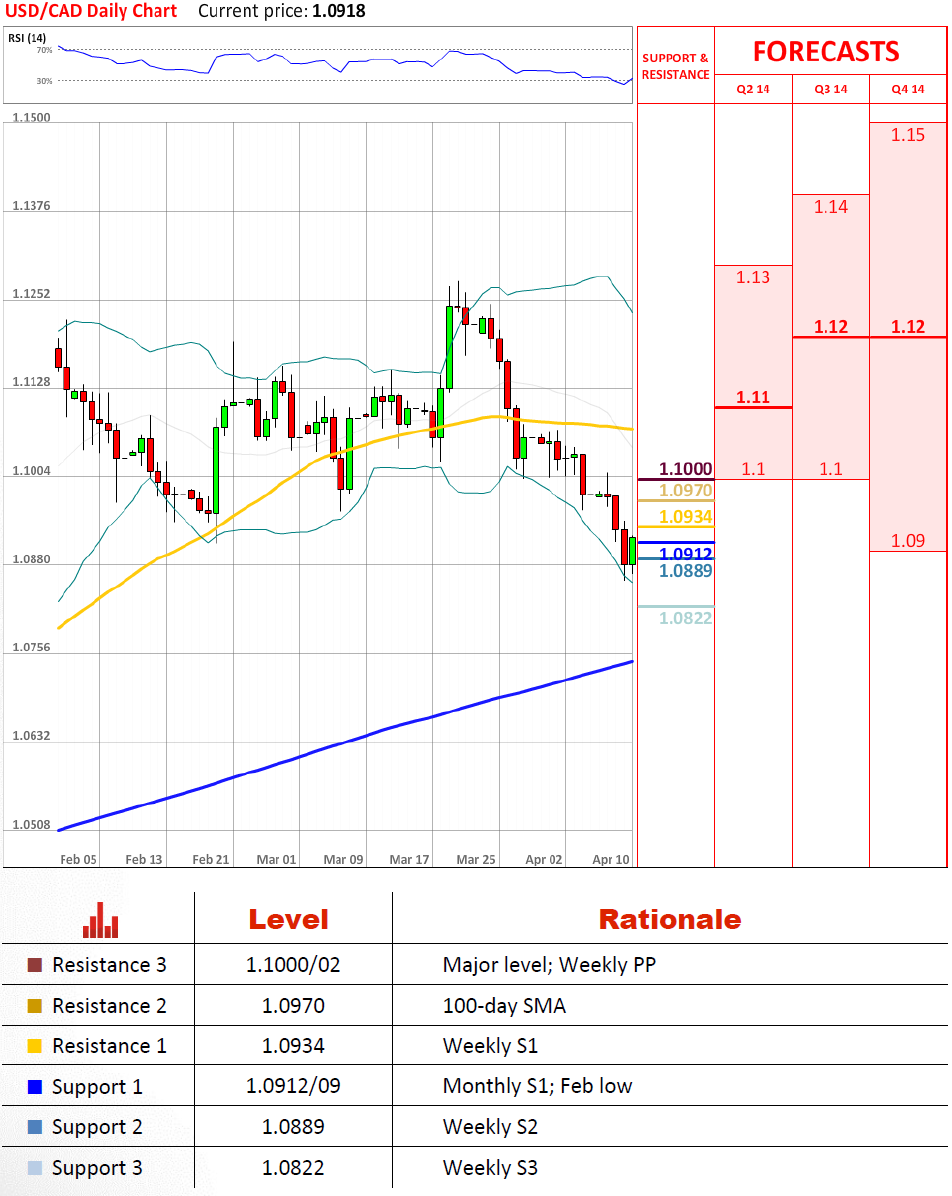Viewport: 952px width, 1196px height.
Task: Click the Resistance 2 row label
Action: 109,1005
